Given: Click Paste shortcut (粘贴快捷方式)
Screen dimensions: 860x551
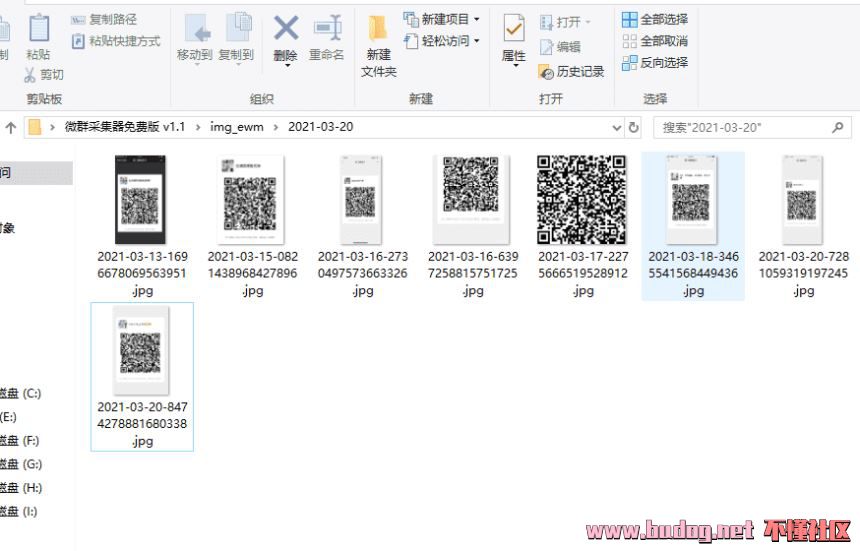Looking at the screenshot, I should tap(116, 41).
